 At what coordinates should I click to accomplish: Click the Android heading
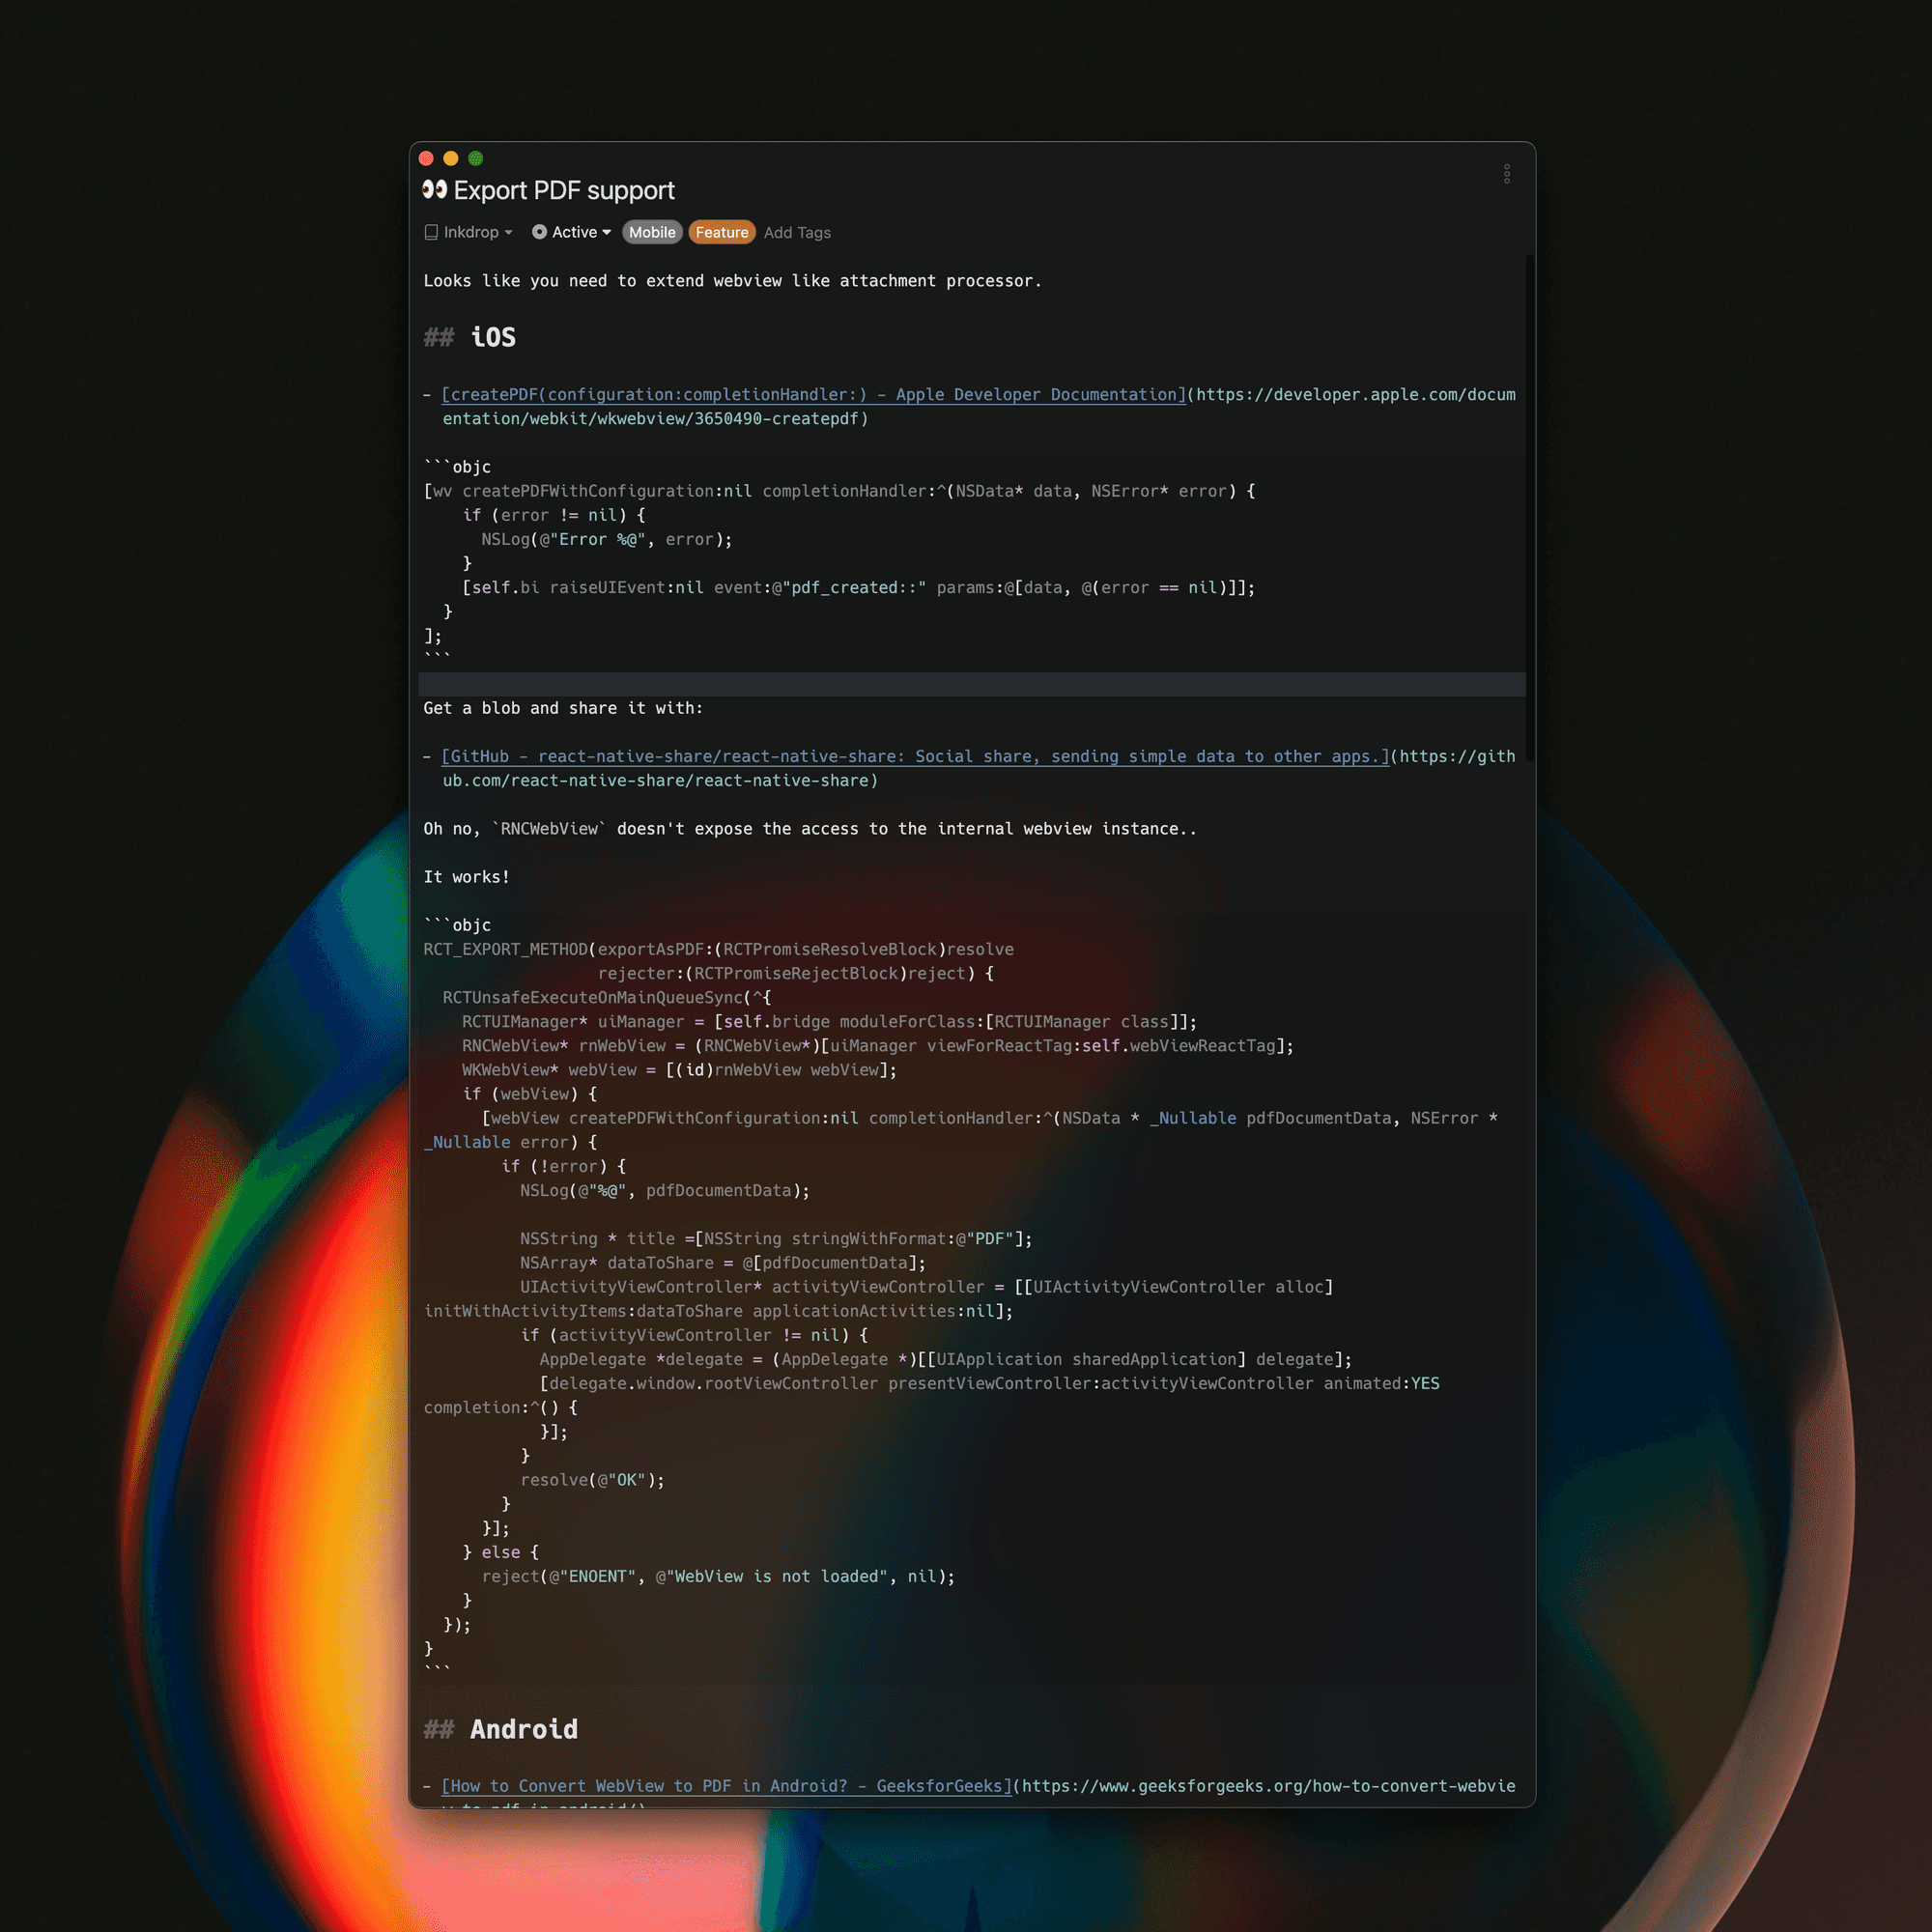tap(524, 1729)
